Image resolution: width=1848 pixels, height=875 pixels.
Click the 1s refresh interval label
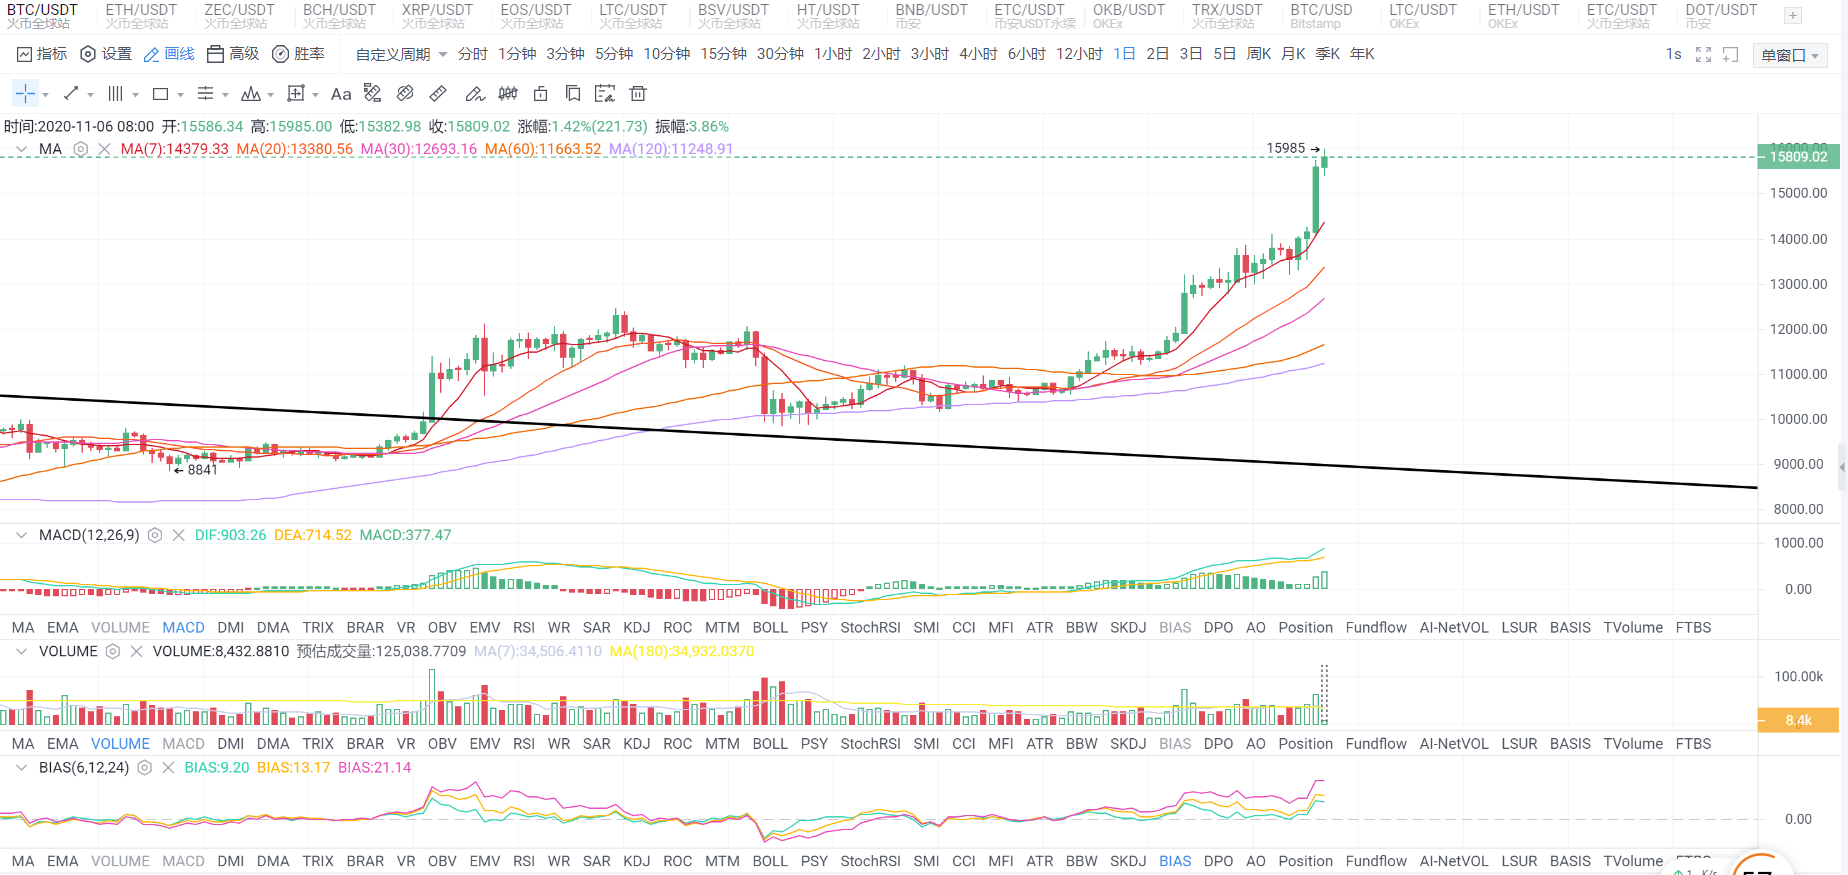(1673, 54)
